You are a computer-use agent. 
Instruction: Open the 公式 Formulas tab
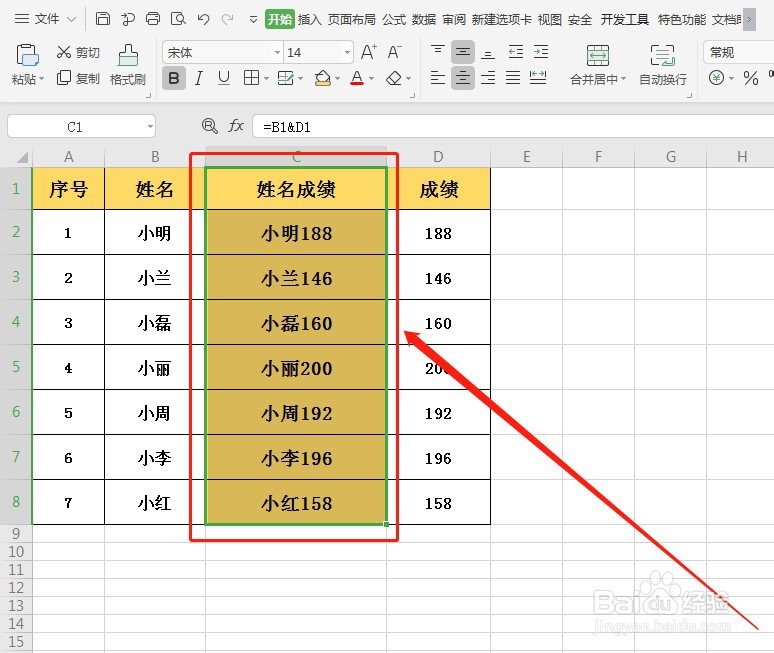pos(394,20)
